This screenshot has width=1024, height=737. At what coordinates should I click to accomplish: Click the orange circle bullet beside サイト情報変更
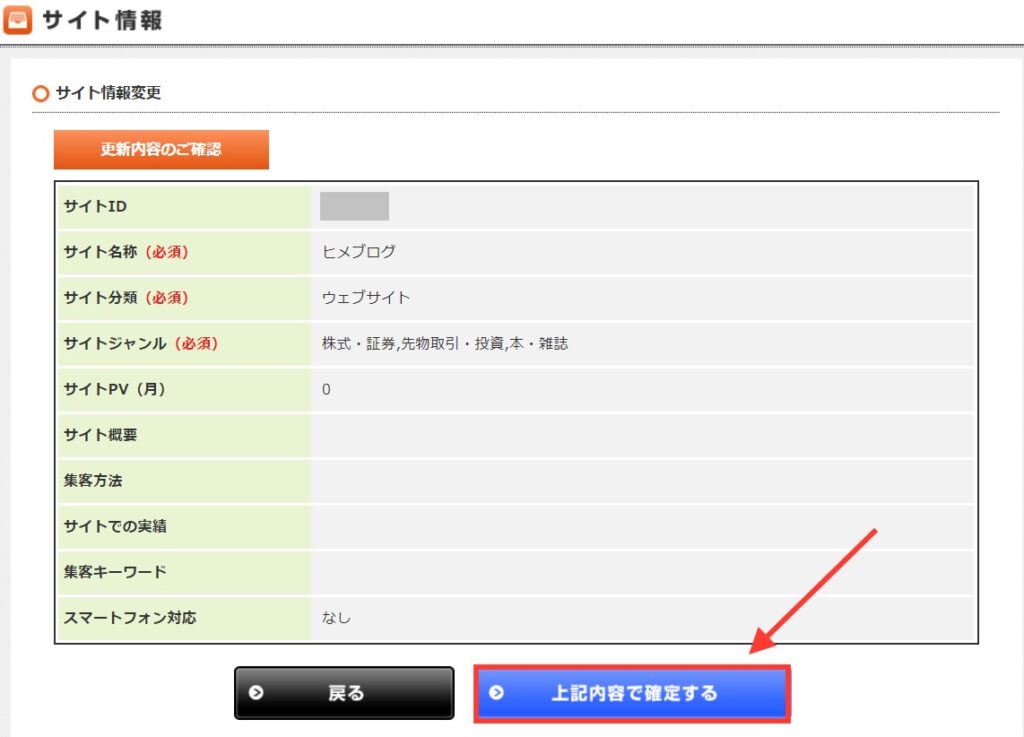coord(41,94)
